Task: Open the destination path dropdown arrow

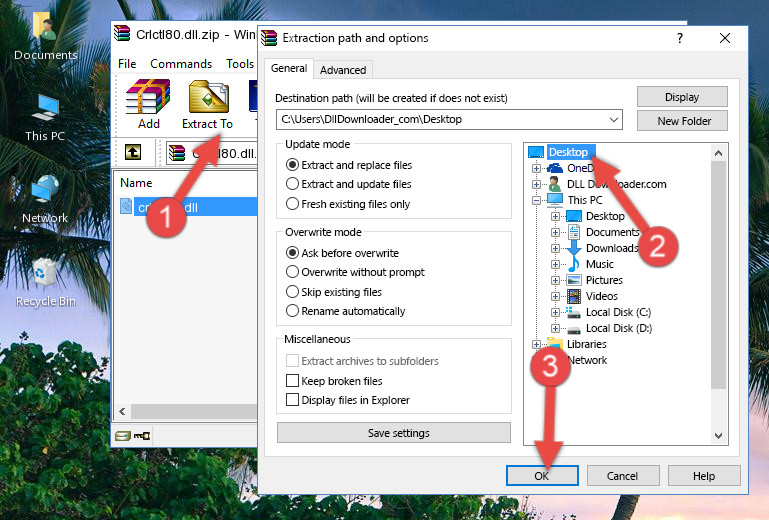Action: click(x=614, y=120)
